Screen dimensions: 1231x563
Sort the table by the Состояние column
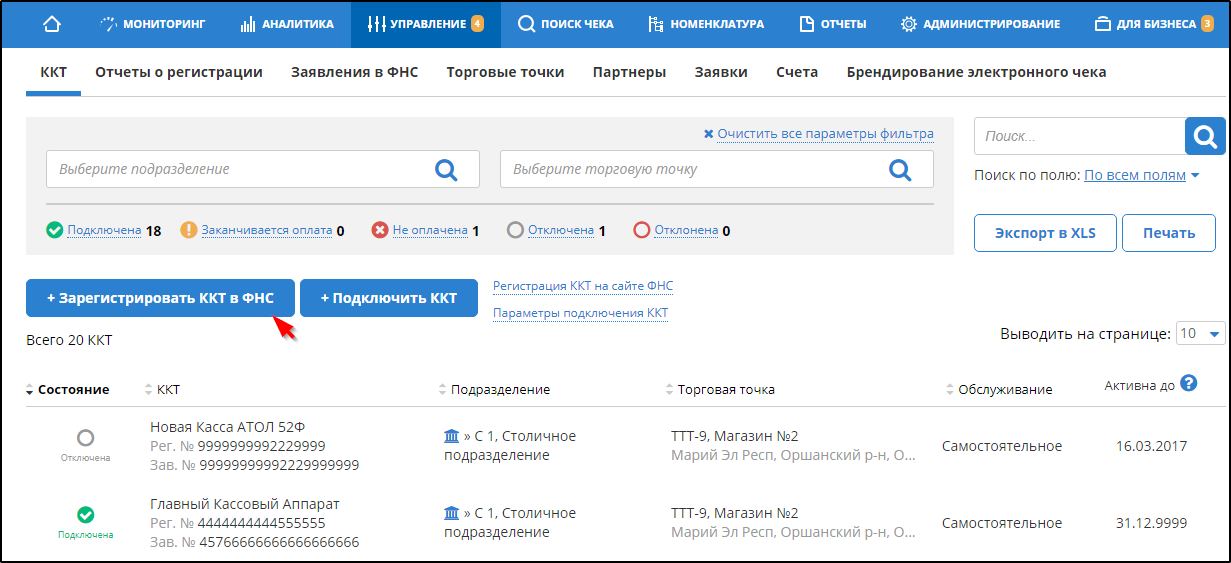coord(72,389)
